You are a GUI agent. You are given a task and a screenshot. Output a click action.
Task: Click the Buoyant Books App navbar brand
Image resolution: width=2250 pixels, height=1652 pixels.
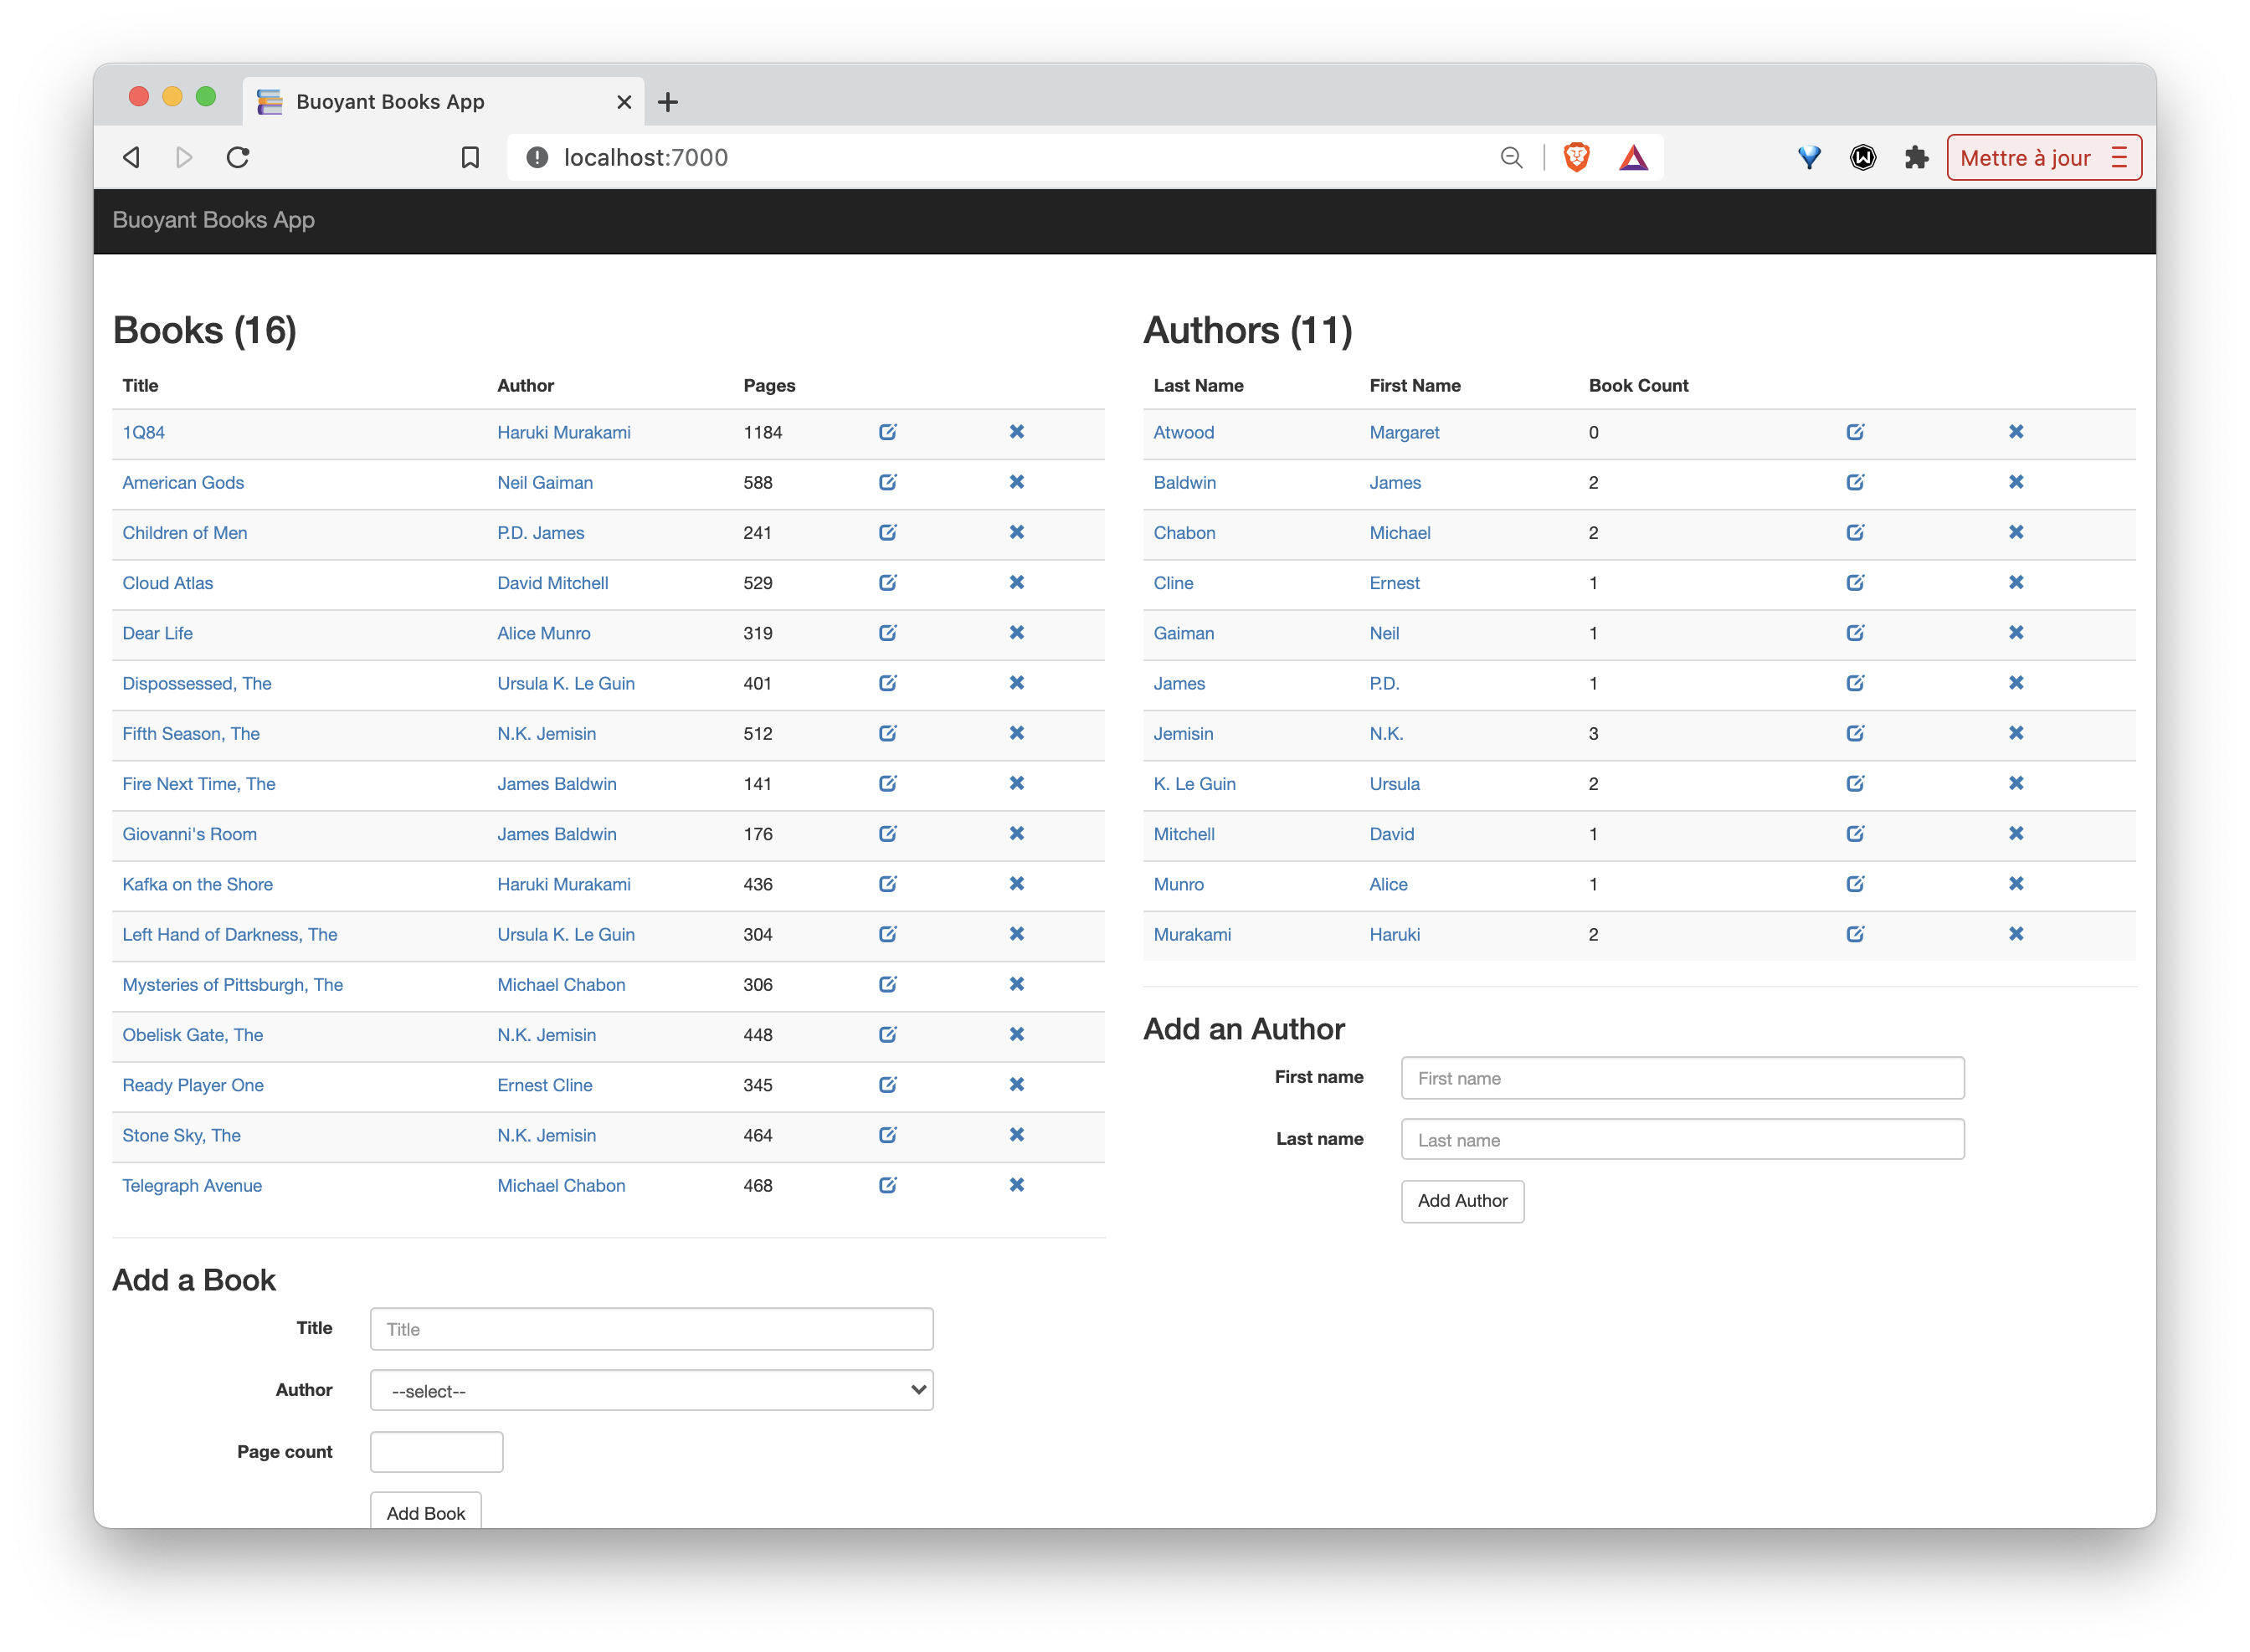tap(213, 220)
